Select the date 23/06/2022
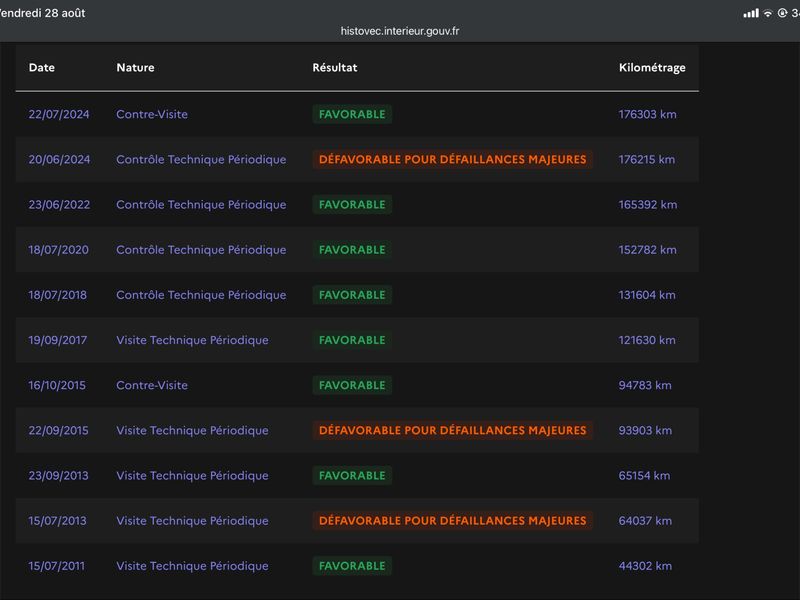The height and width of the screenshot is (600, 800). (x=59, y=205)
